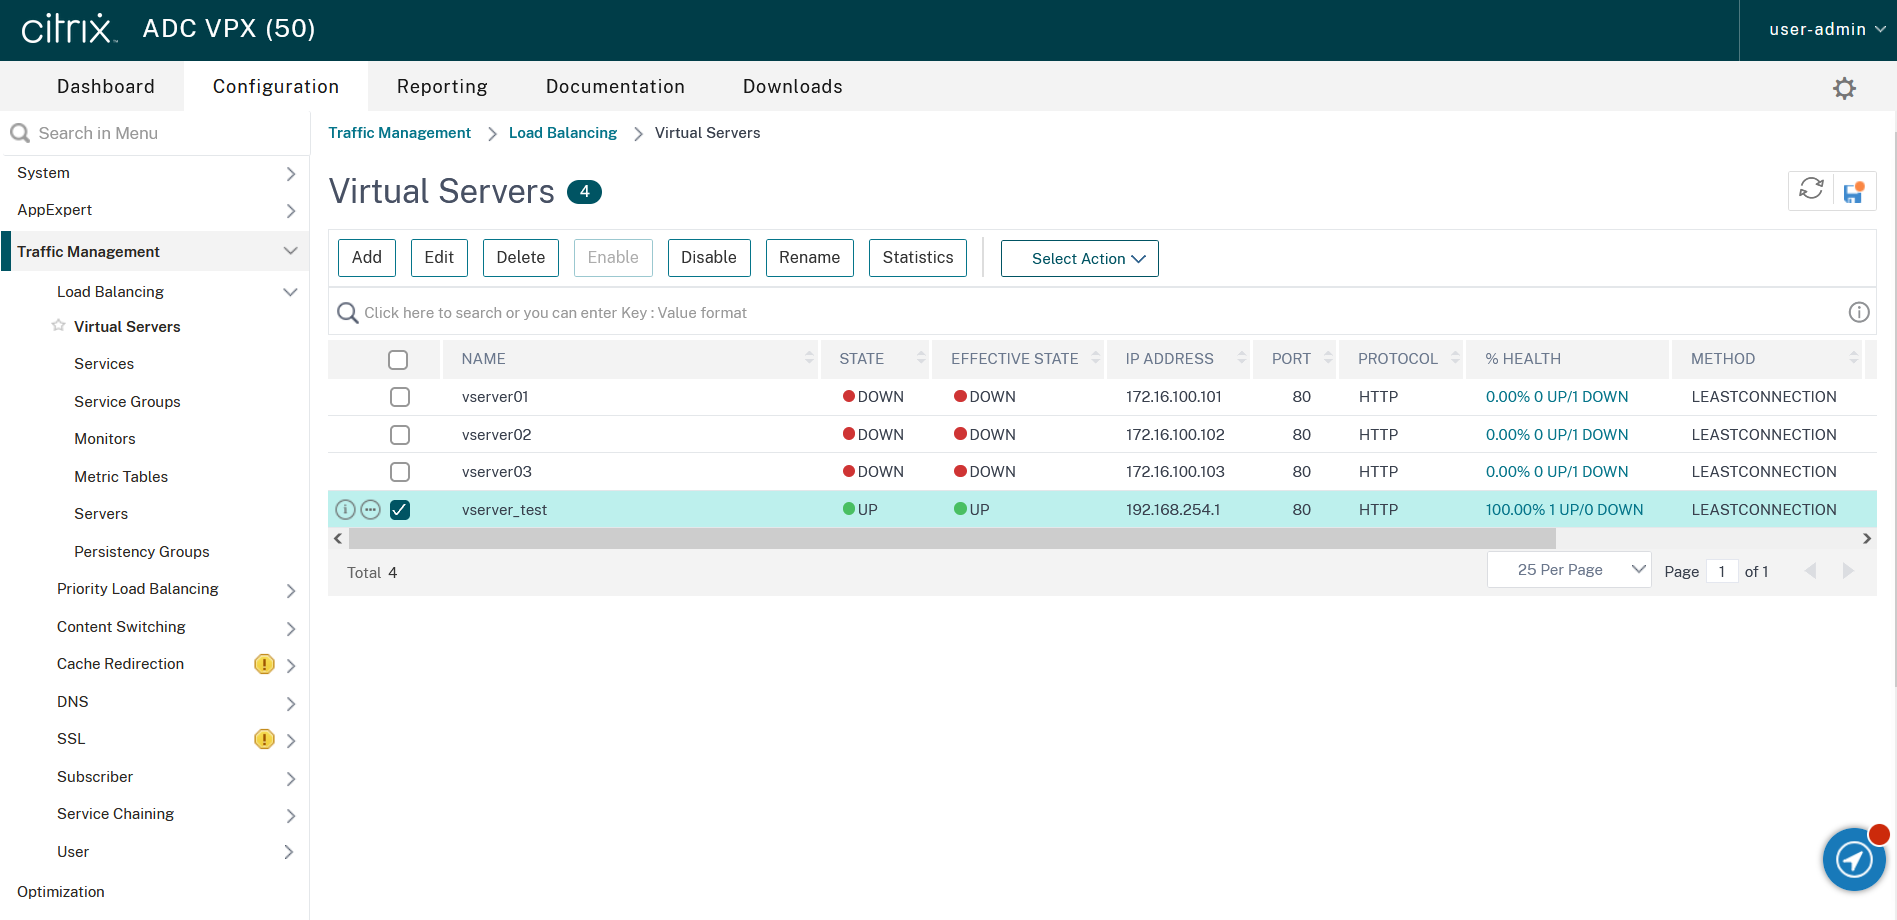Uncheck the vserver_test checkbox

coord(400,510)
